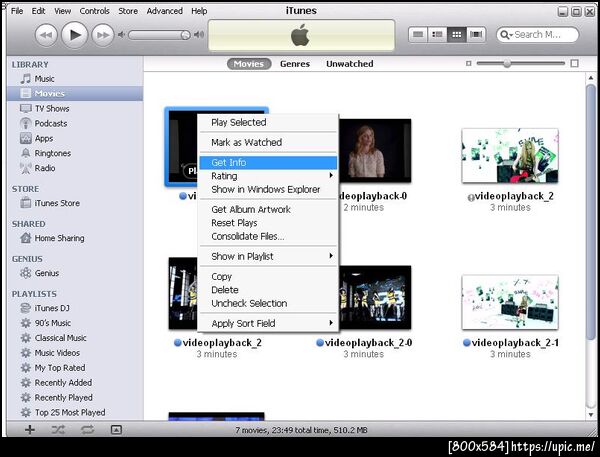The width and height of the screenshot is (600, 457).
Task: Open the View menu
Action: 62,11
